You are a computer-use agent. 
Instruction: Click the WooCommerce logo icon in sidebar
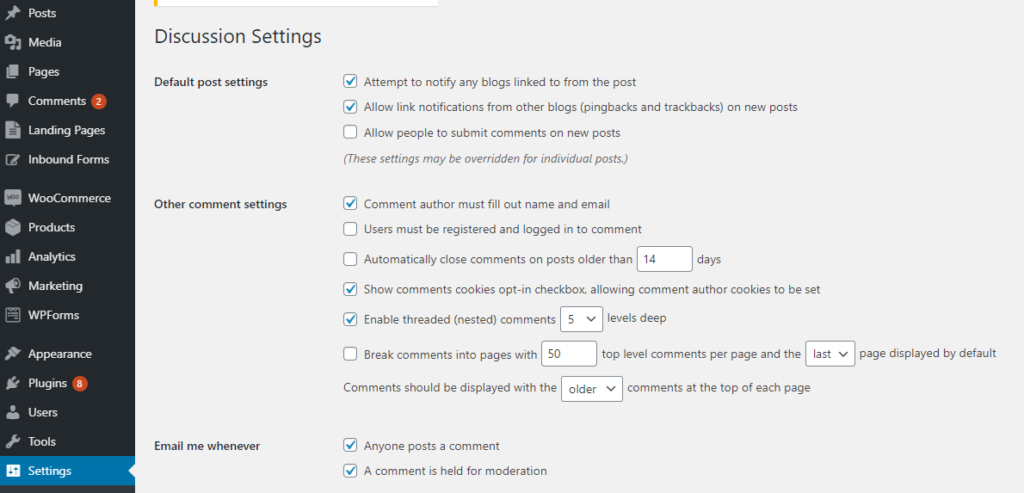tap(12, 198)
